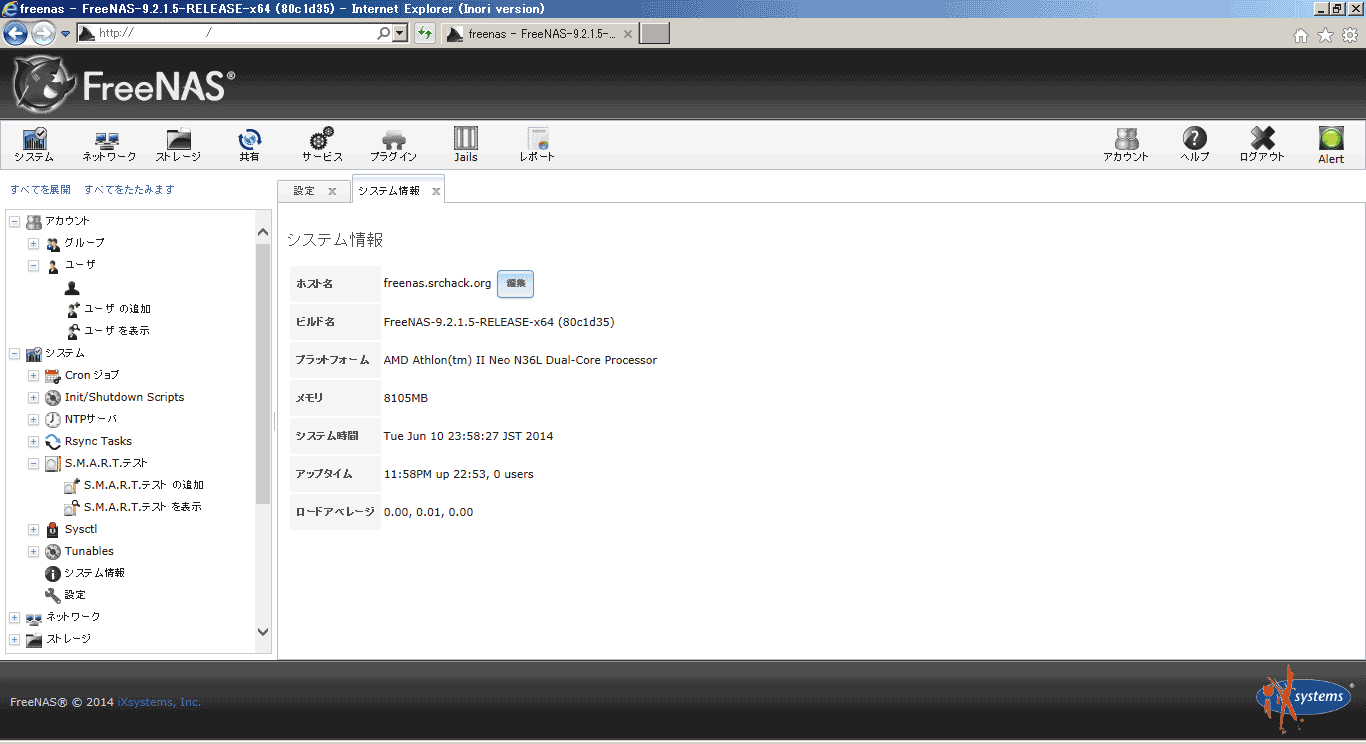Switch to the 設定 tab
1366x744 pixels.
pos(304,191)
